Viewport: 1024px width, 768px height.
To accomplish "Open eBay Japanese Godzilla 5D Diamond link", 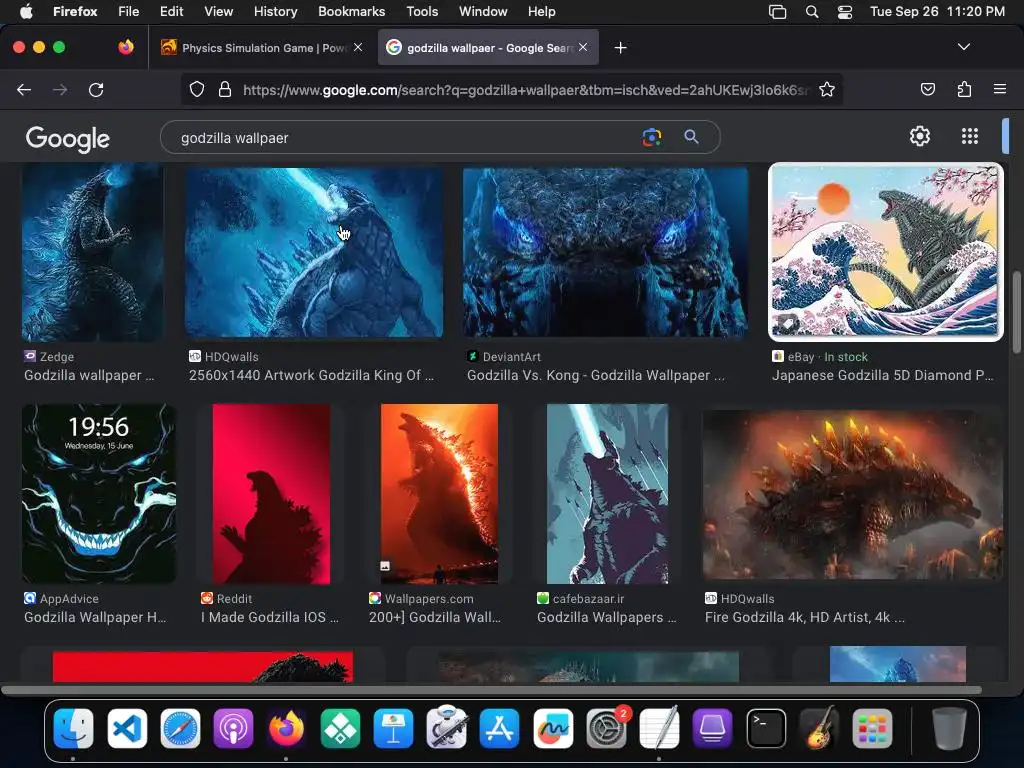I will (x=883, y=376).
